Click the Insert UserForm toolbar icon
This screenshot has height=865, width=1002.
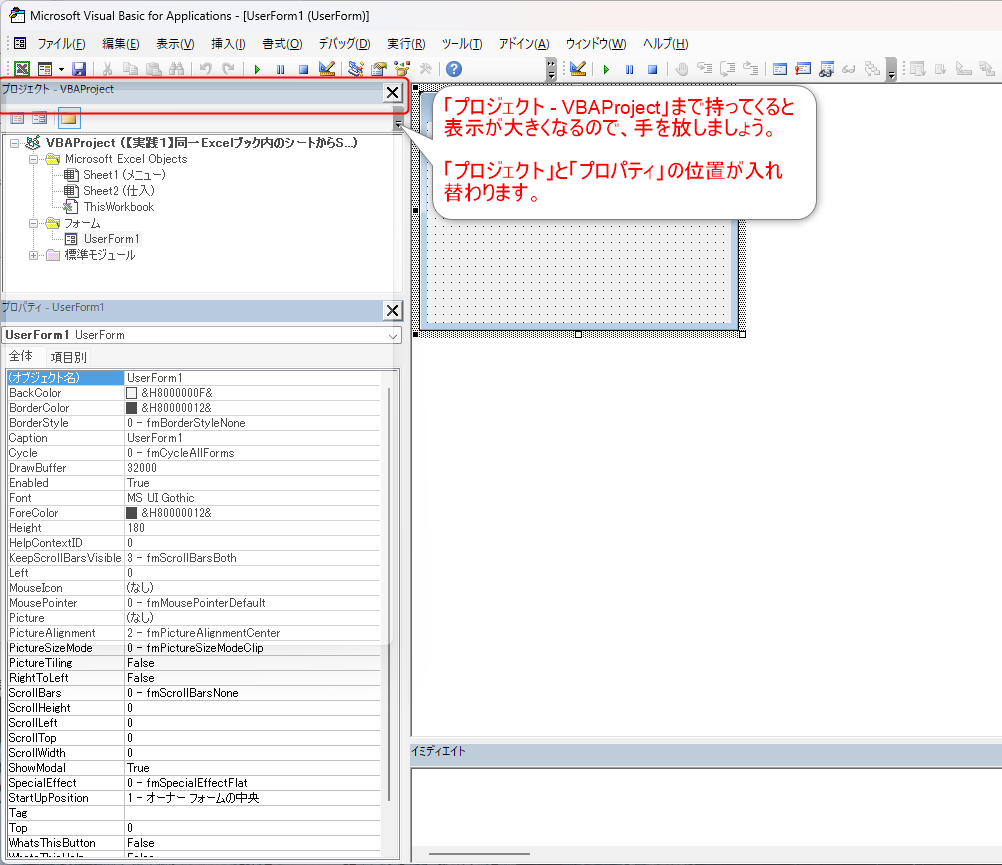click(x=45, y=69)
